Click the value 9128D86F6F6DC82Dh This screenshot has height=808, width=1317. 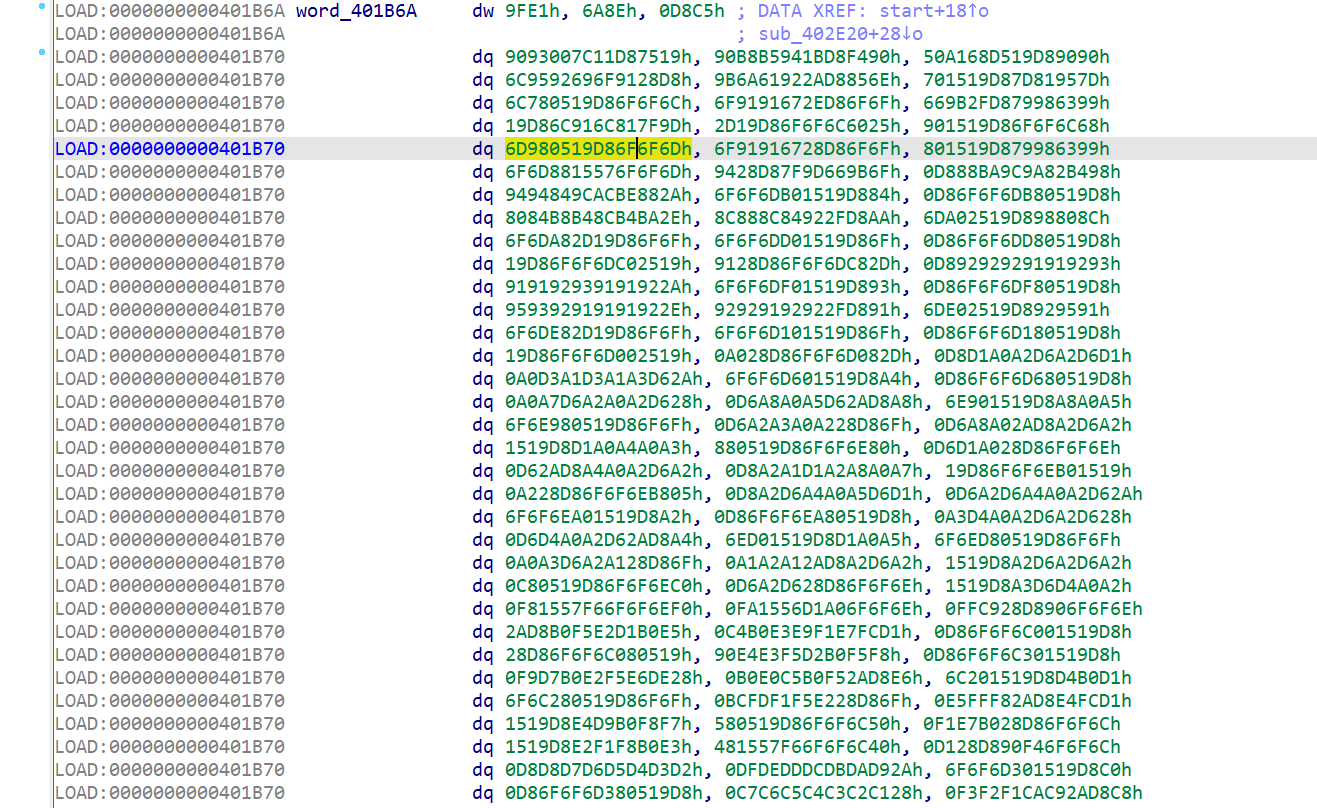pos(807,264)
